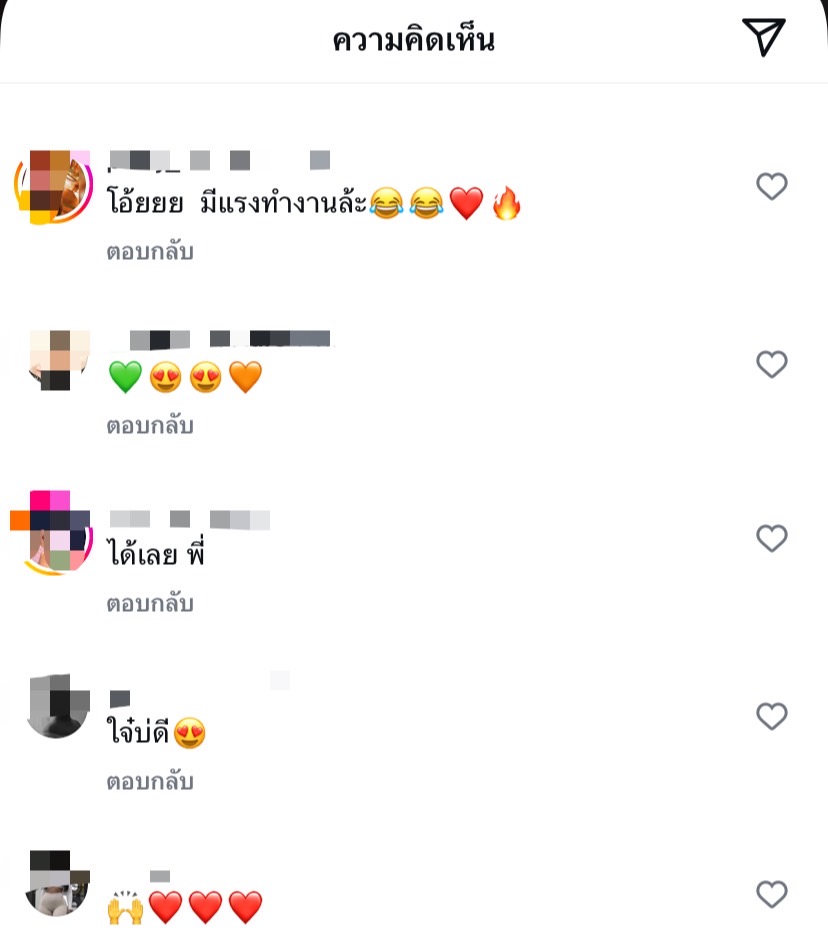
Task: Like the comment "ได้เลย พี่"
Action: click(772, 538)
